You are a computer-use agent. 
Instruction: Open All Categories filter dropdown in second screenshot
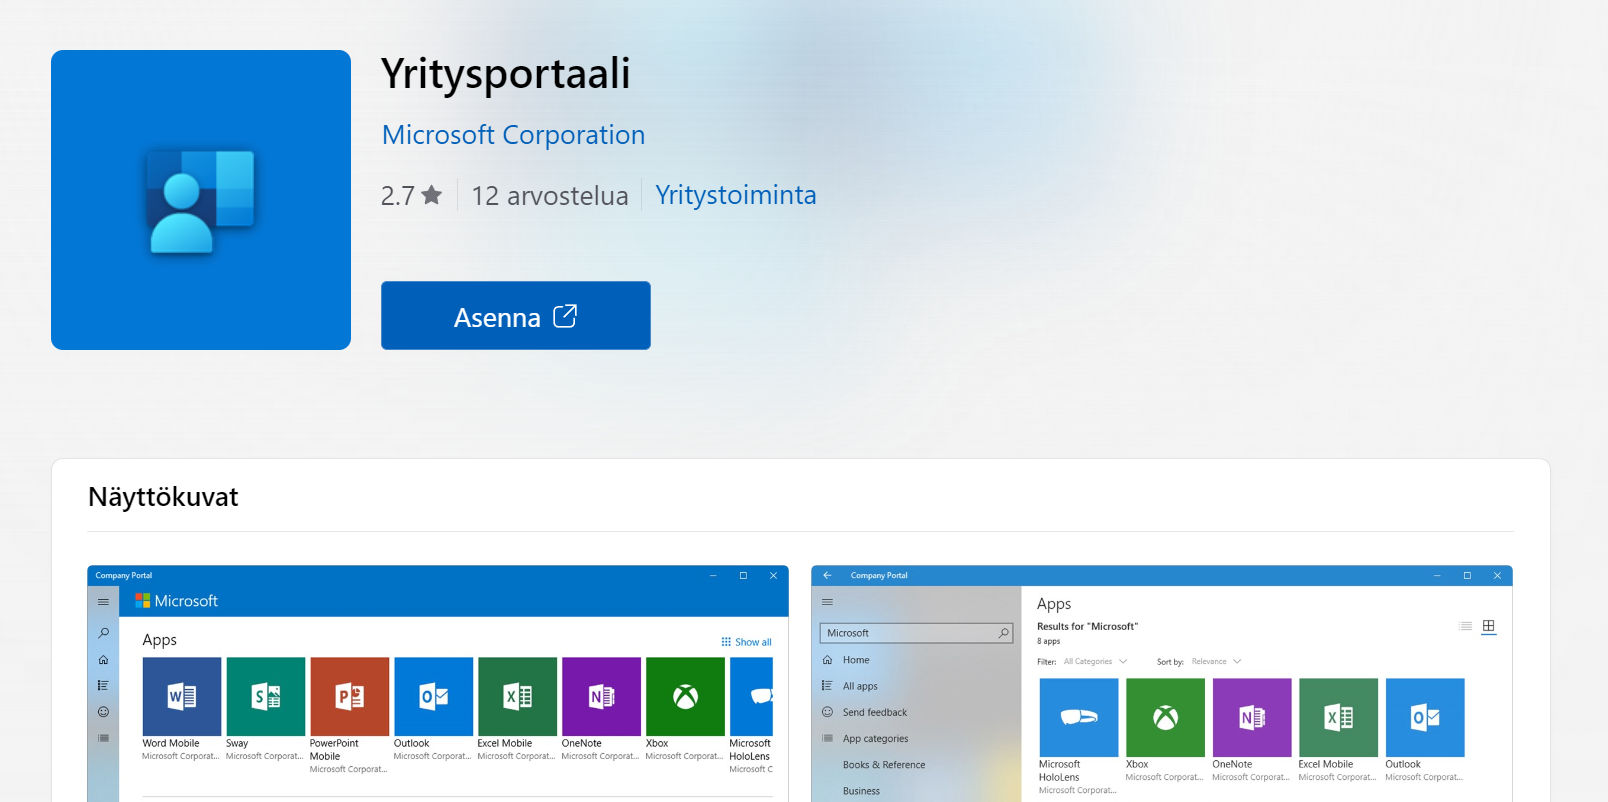1095,661
